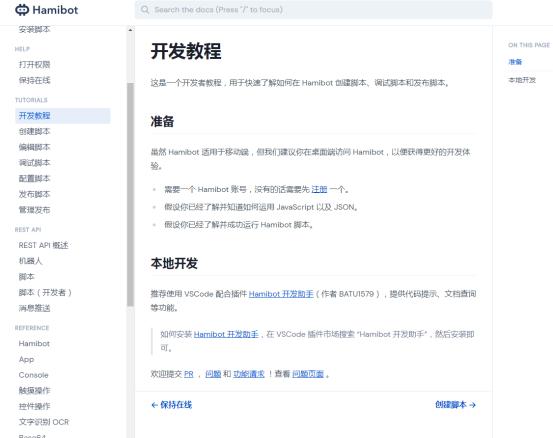The image size is (553, 438).
Task: Open 编辑脚本 in the sidebar
Action: (35, 147)
